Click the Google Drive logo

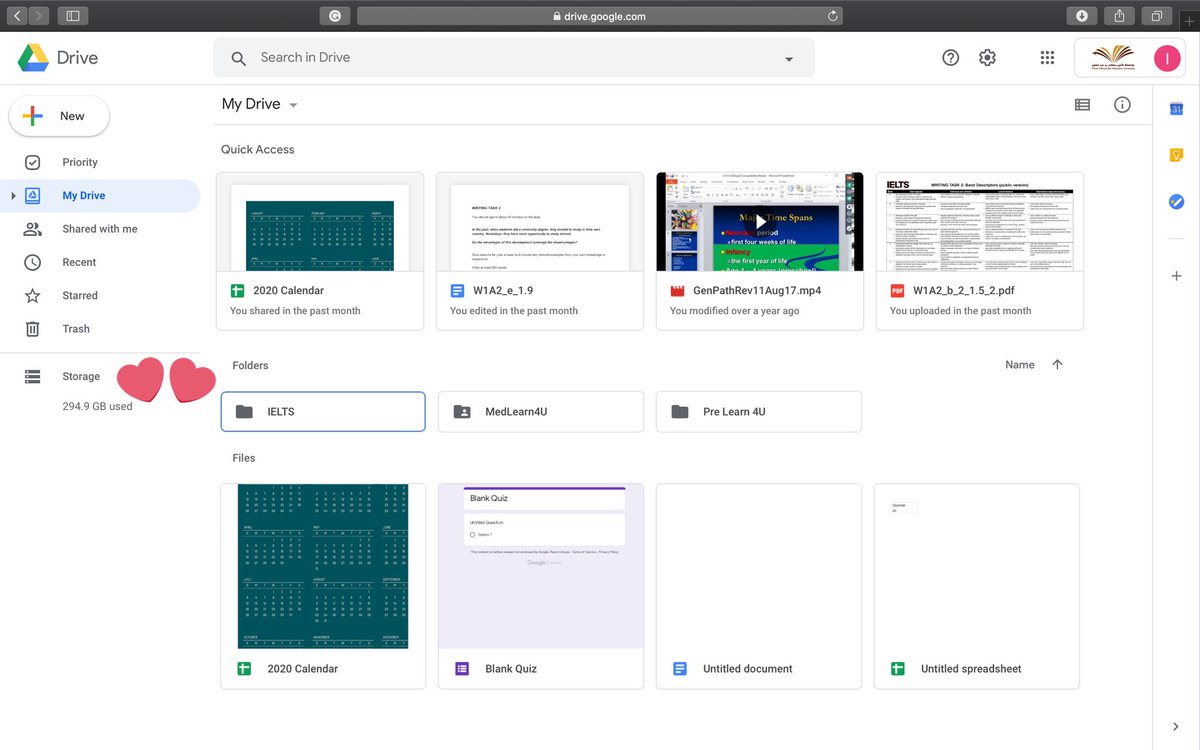tap(33, 58)
